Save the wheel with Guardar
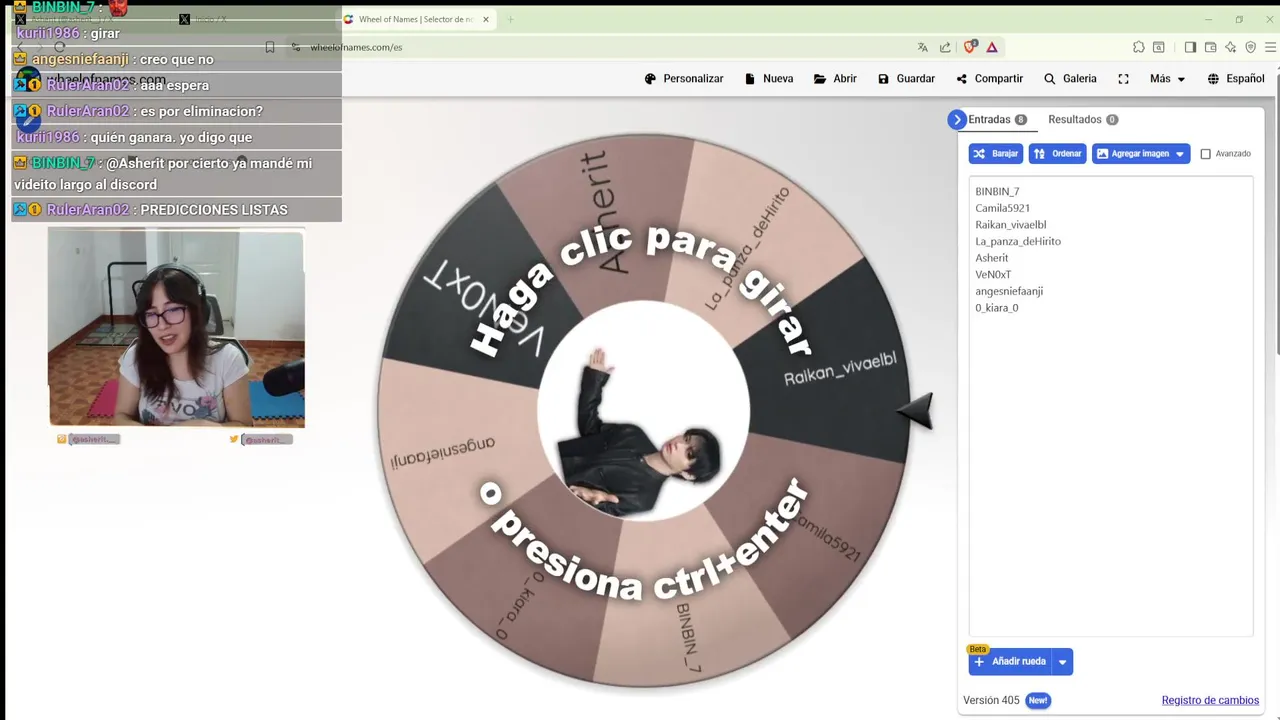 (x=906, y=79)
